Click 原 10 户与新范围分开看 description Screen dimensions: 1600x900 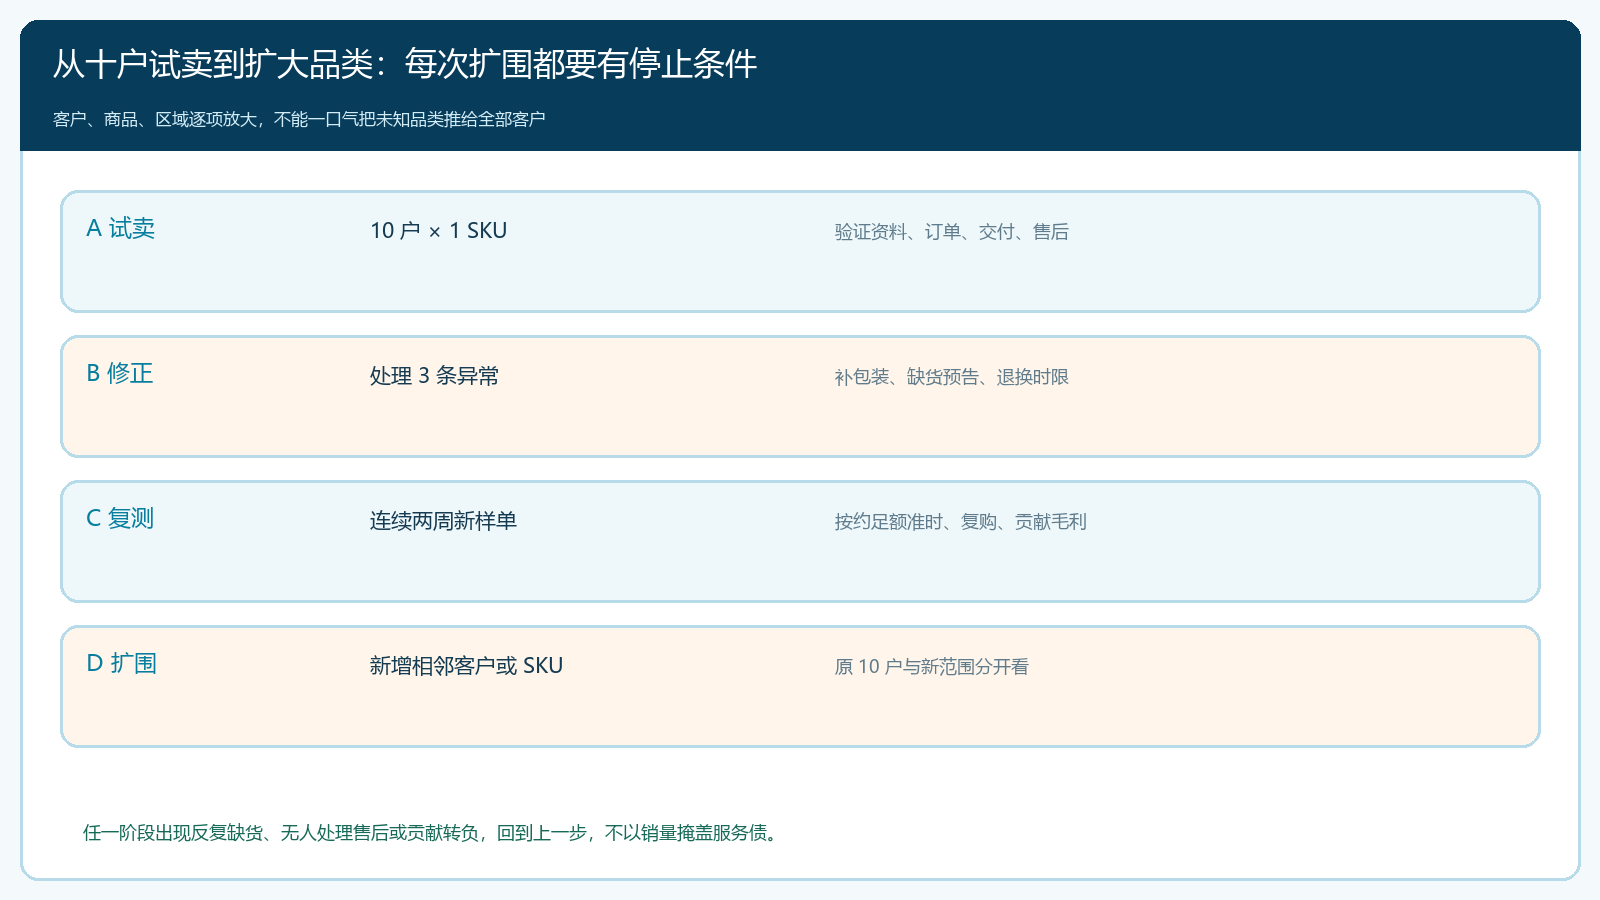(x=931, y=667)
